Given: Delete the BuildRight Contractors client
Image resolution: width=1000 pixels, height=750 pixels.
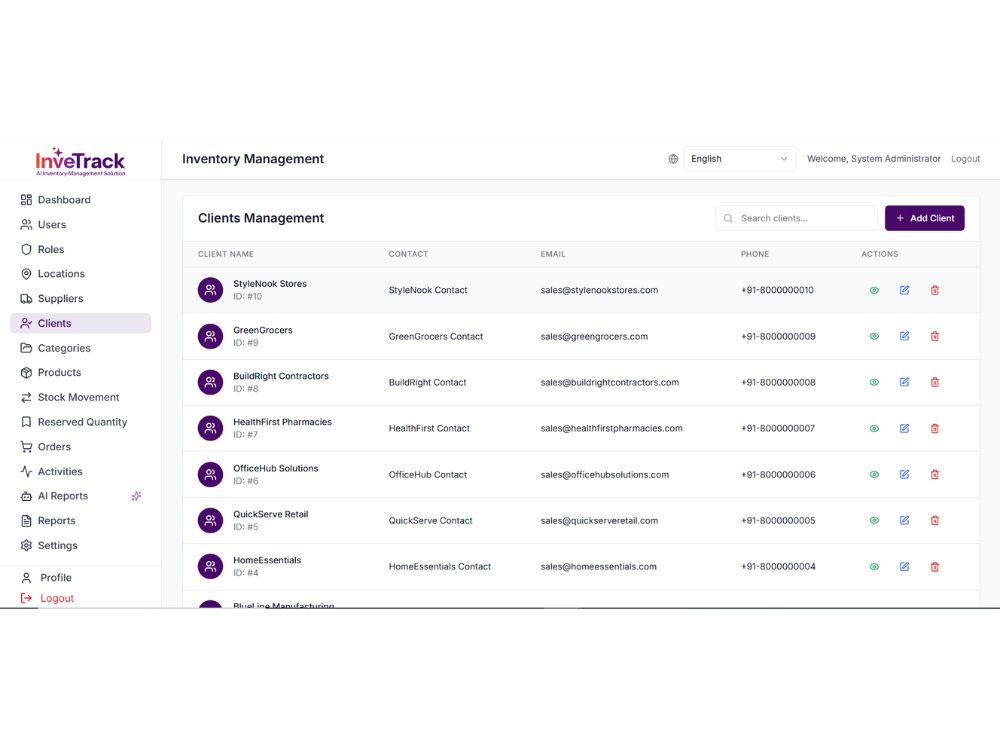Looking at the screenshot, I should [934, 382].
